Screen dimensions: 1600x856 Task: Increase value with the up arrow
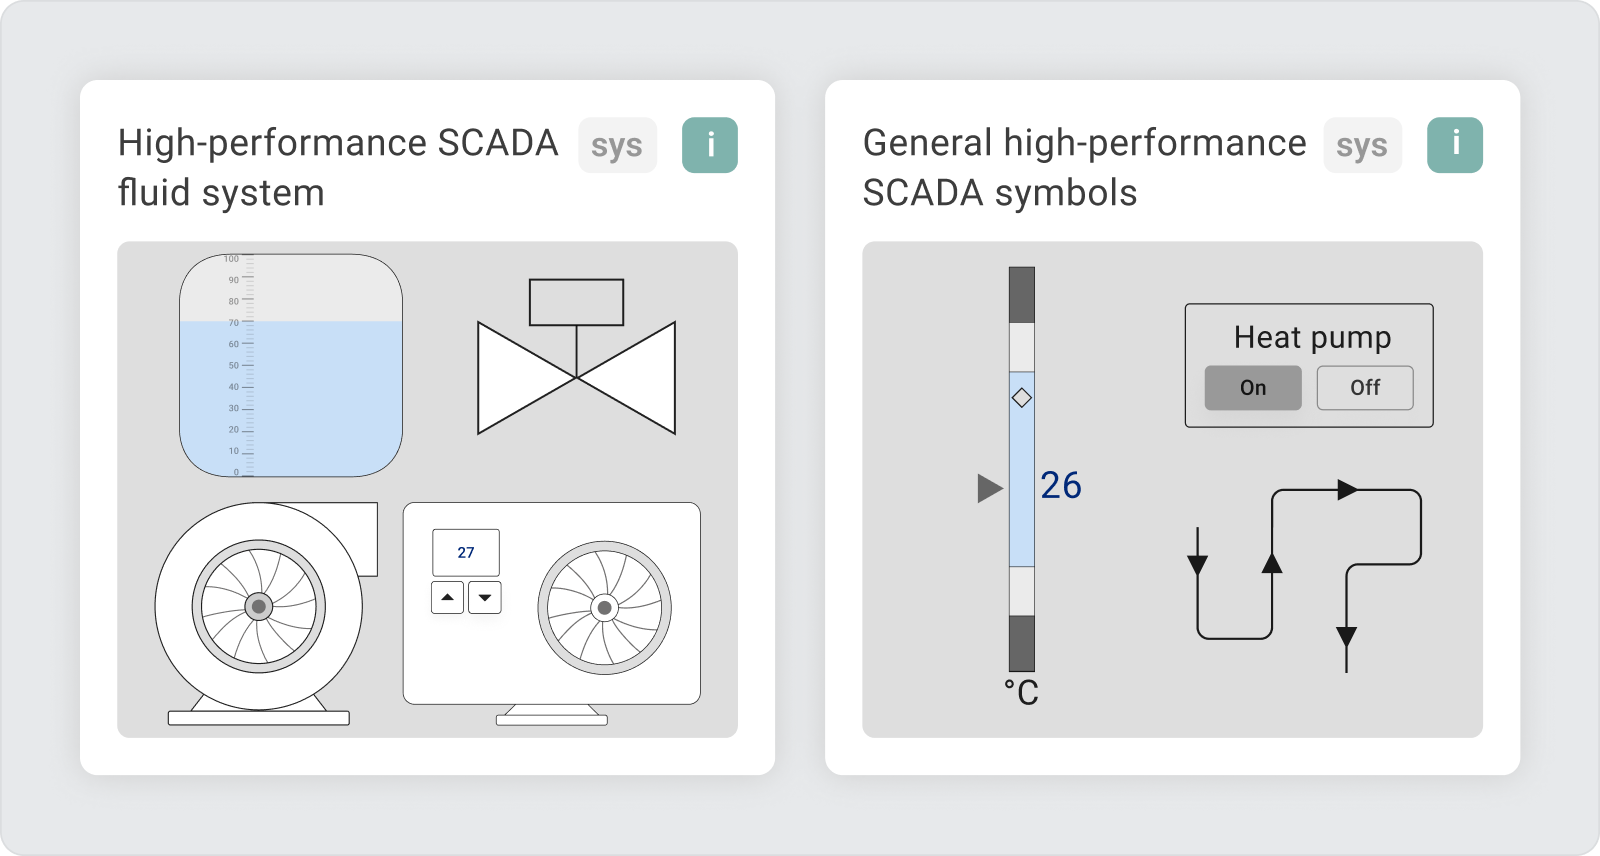pyautogui.click(x=447, y=597)
